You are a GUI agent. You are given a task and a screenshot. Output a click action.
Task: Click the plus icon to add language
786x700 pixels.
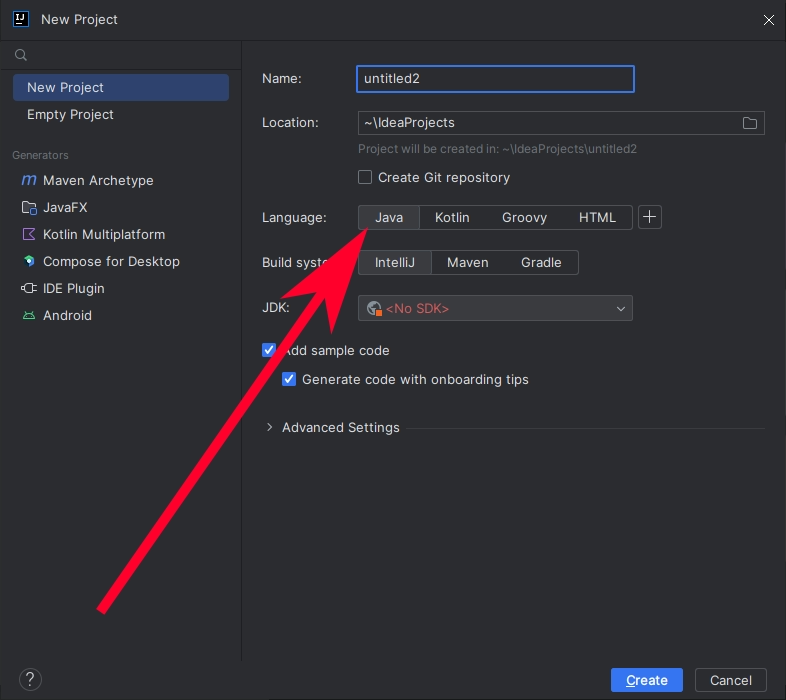tap(650, 217)
